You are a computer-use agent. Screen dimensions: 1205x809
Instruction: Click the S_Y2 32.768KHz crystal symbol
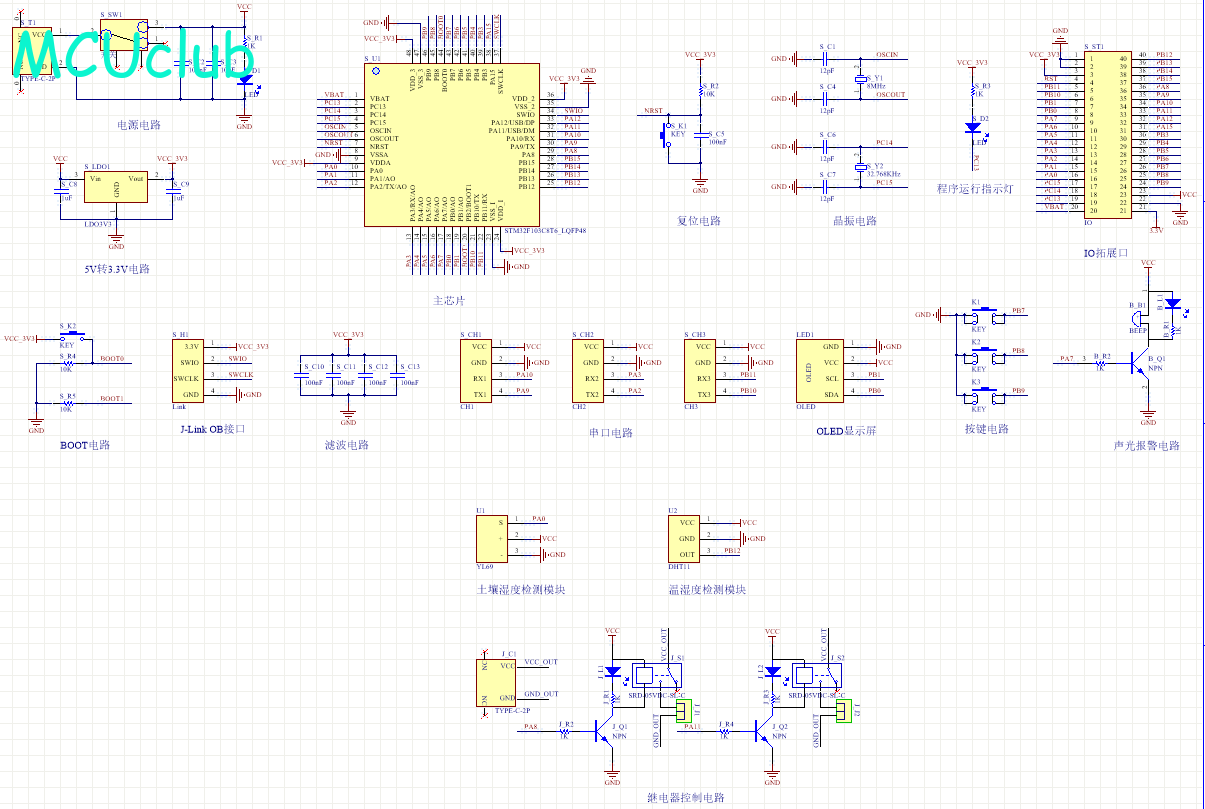(860, 166)
